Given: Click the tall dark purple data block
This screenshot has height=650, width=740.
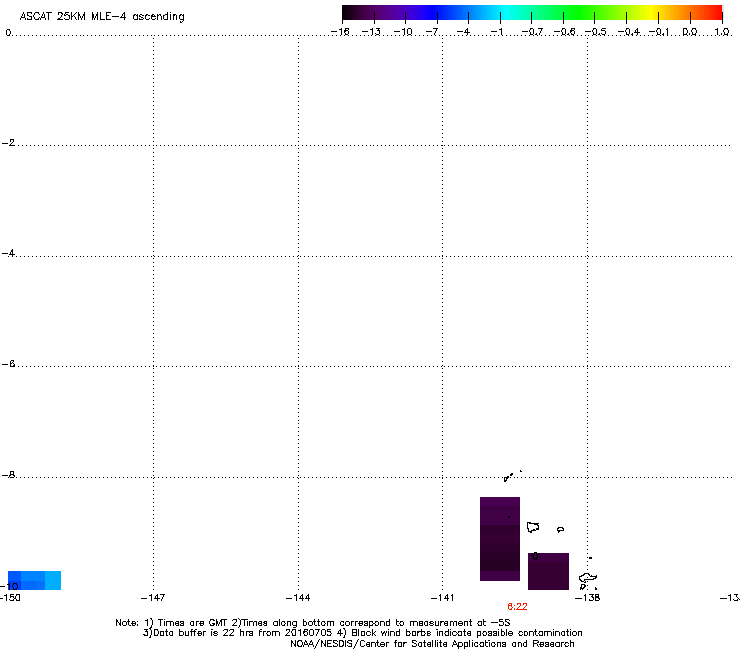Looking at the screenshot, I should pyautogui.click(x=500, y=539).
